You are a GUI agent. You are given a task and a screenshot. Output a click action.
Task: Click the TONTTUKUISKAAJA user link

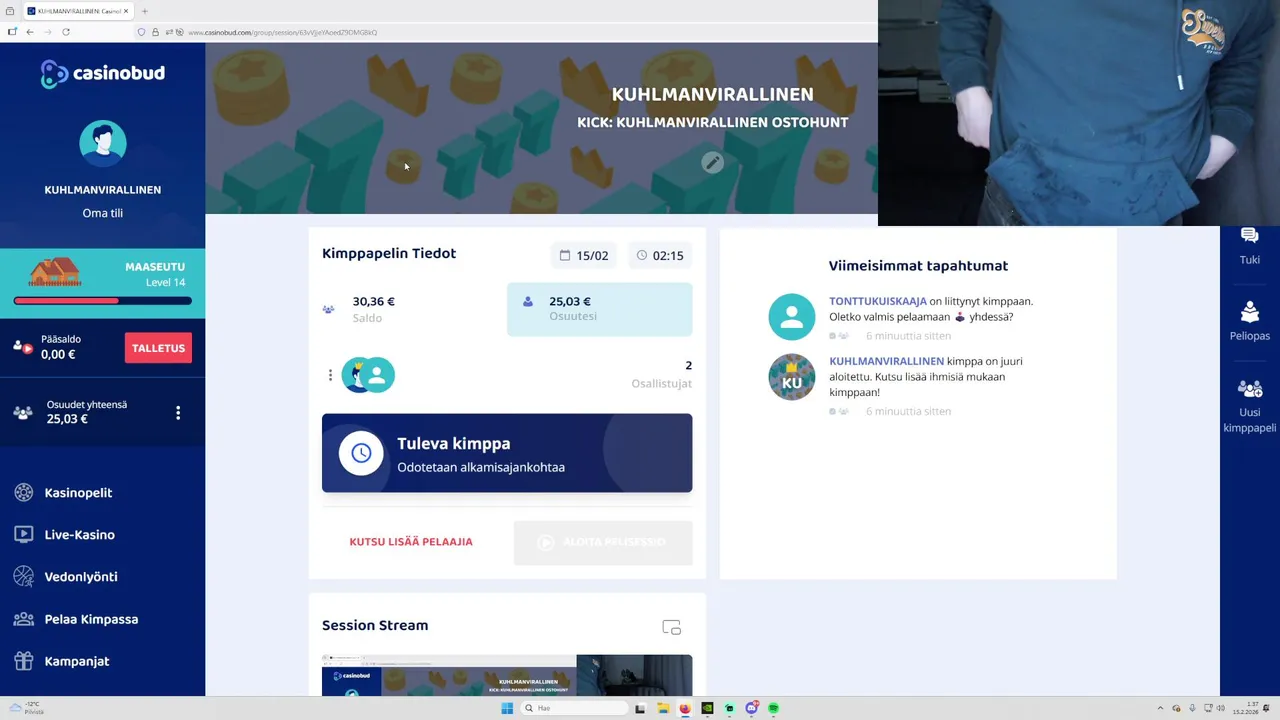click(x=878, y=301)
